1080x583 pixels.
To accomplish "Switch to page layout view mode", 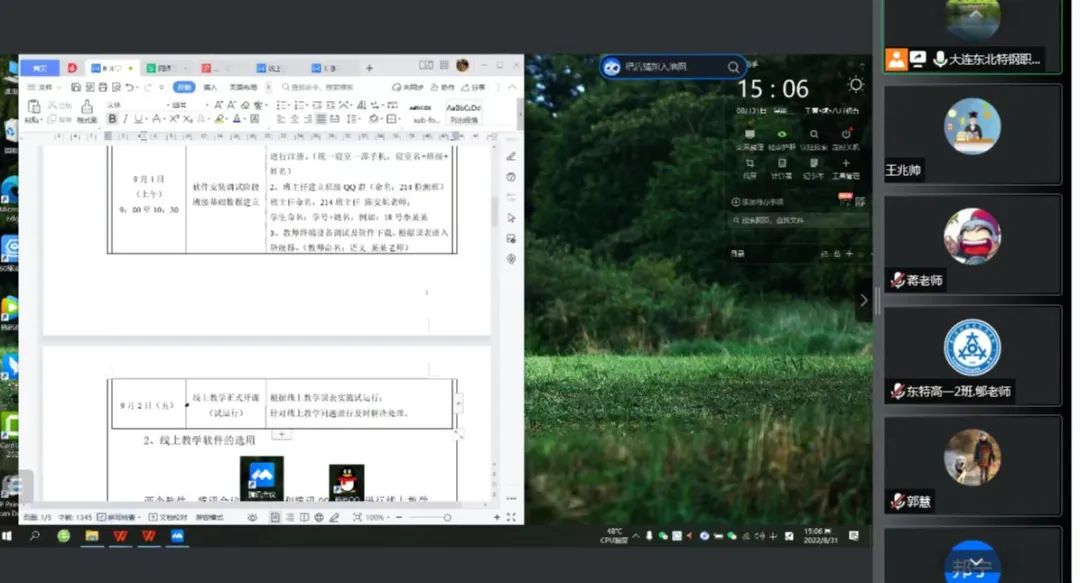I will coord(276,517).
